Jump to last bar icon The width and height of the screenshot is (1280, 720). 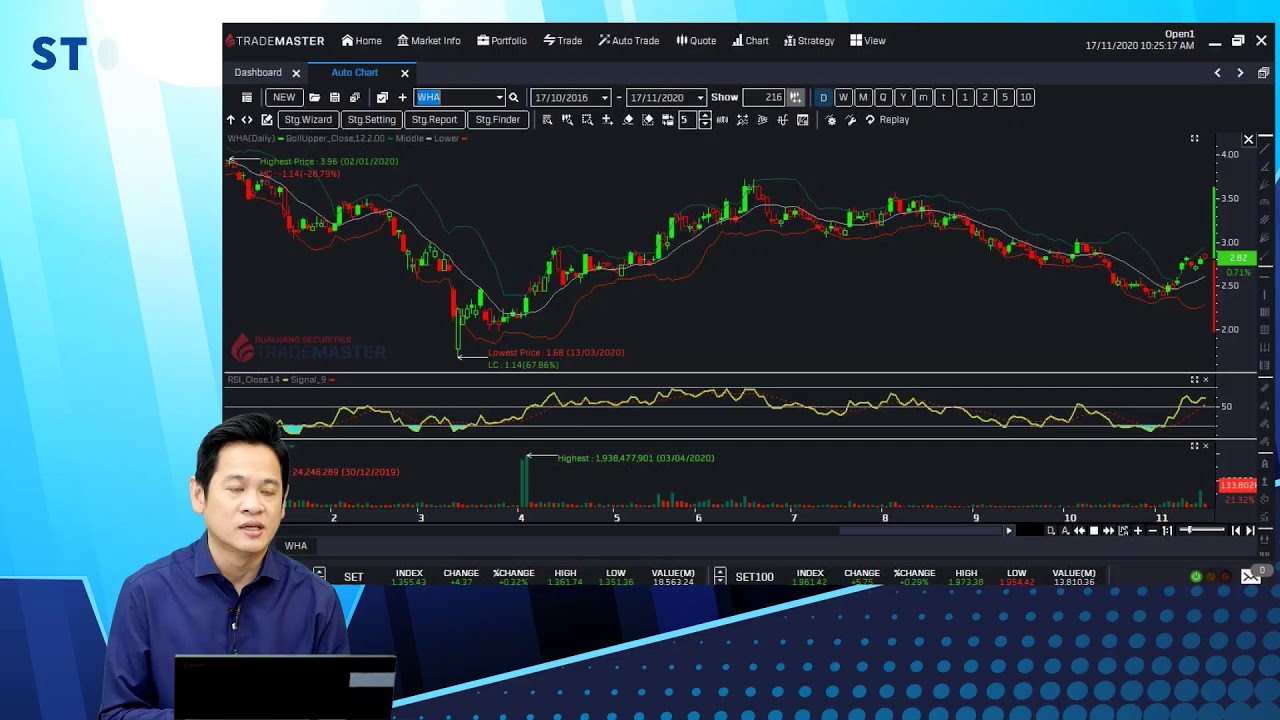[1250, 530]
